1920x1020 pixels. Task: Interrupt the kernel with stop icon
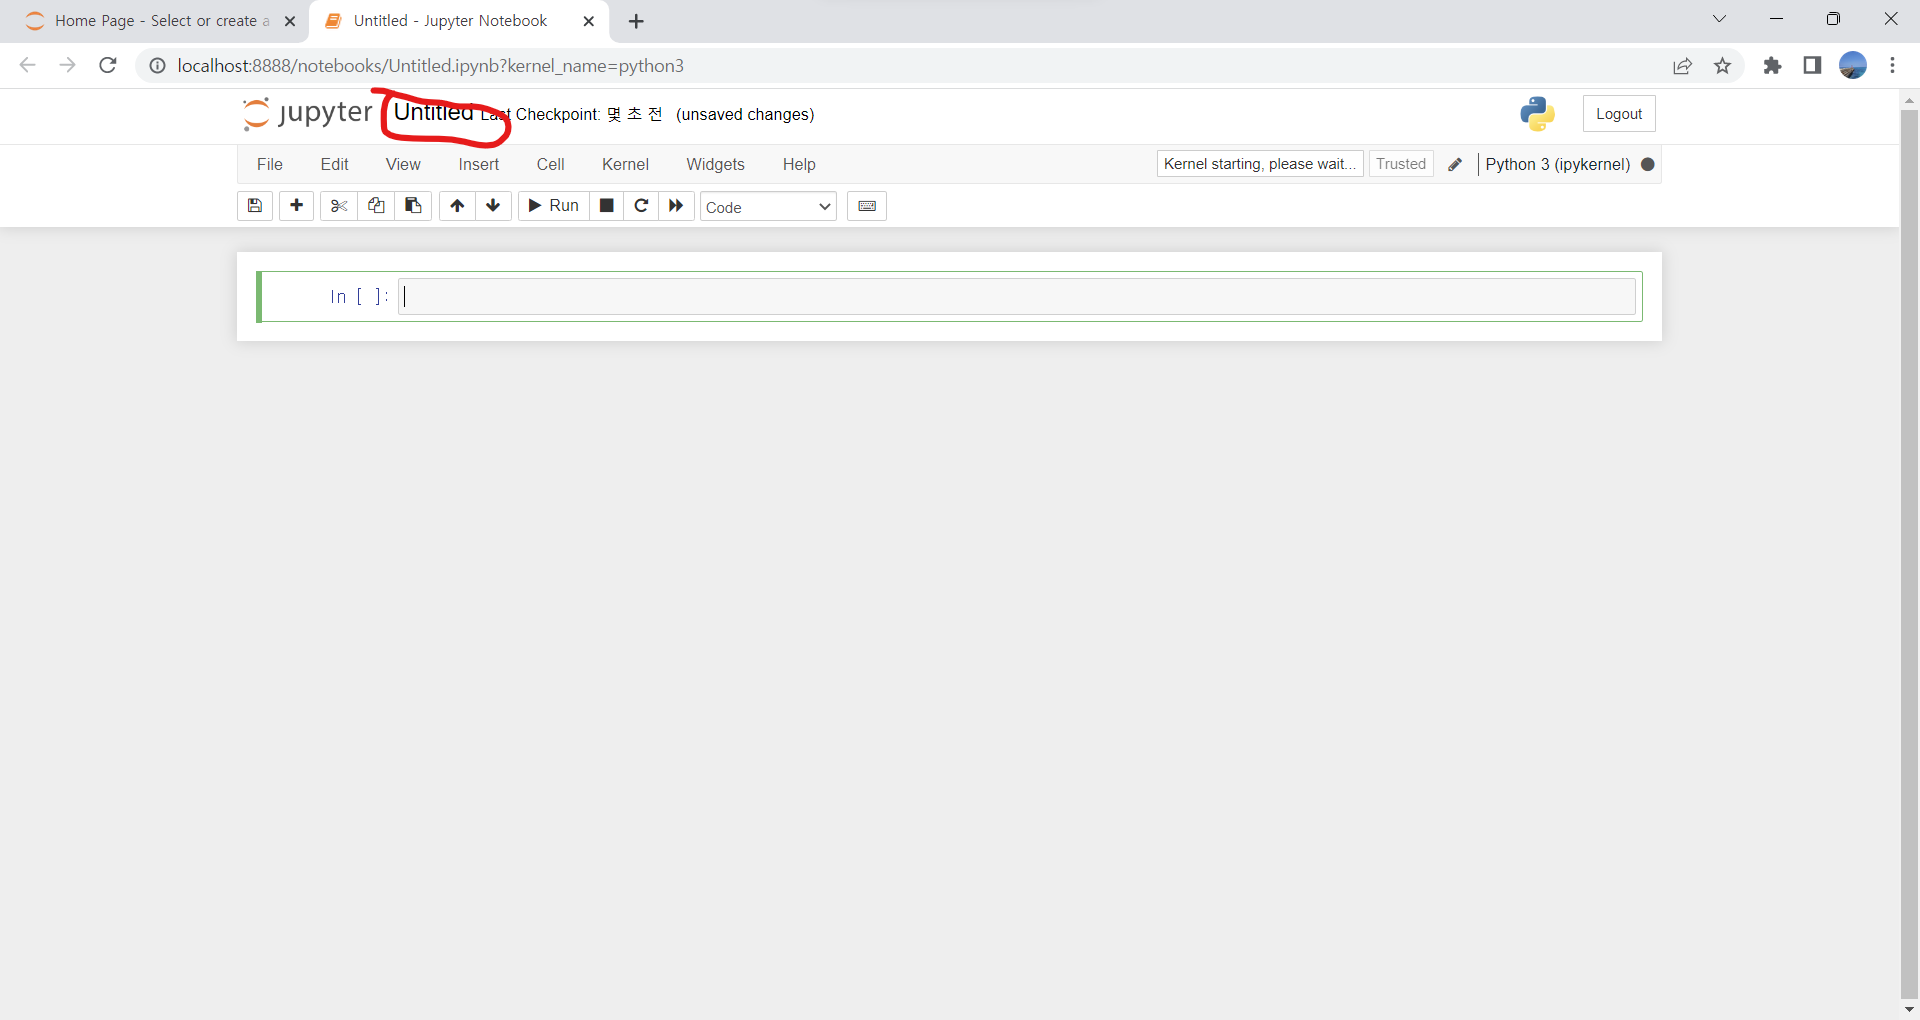click(606, 206)
